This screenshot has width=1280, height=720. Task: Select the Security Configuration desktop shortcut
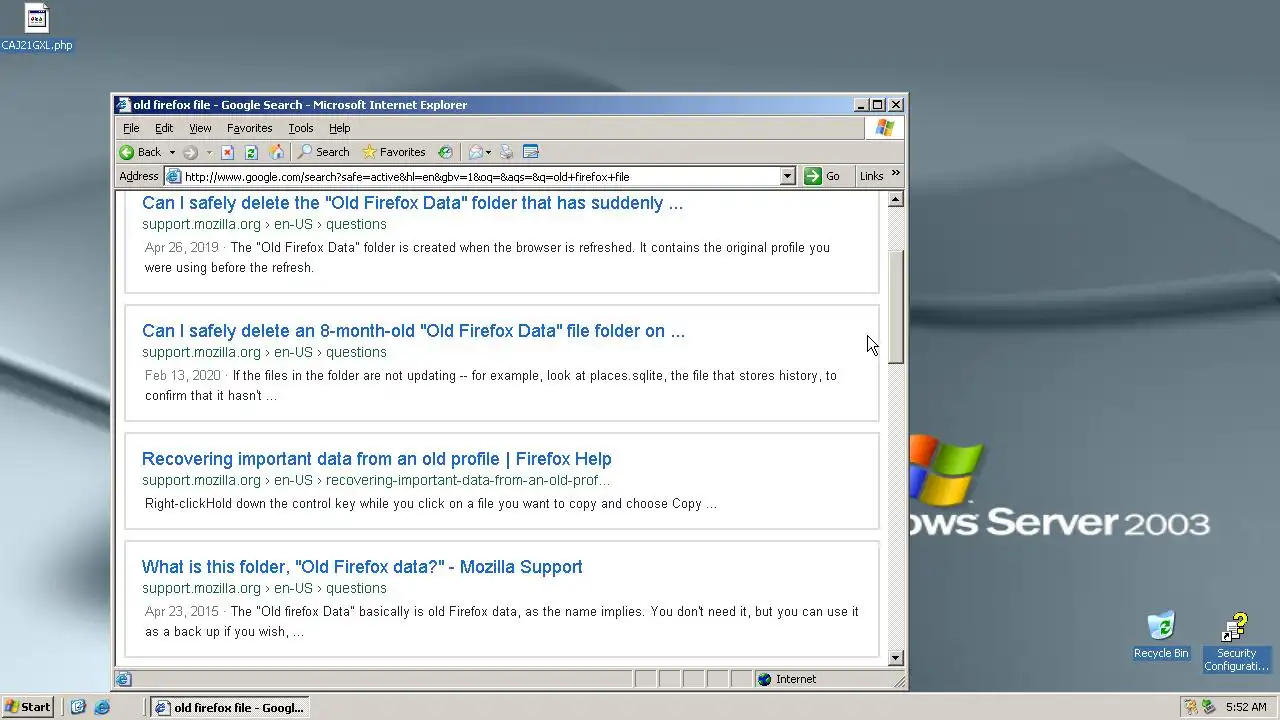1236,642
